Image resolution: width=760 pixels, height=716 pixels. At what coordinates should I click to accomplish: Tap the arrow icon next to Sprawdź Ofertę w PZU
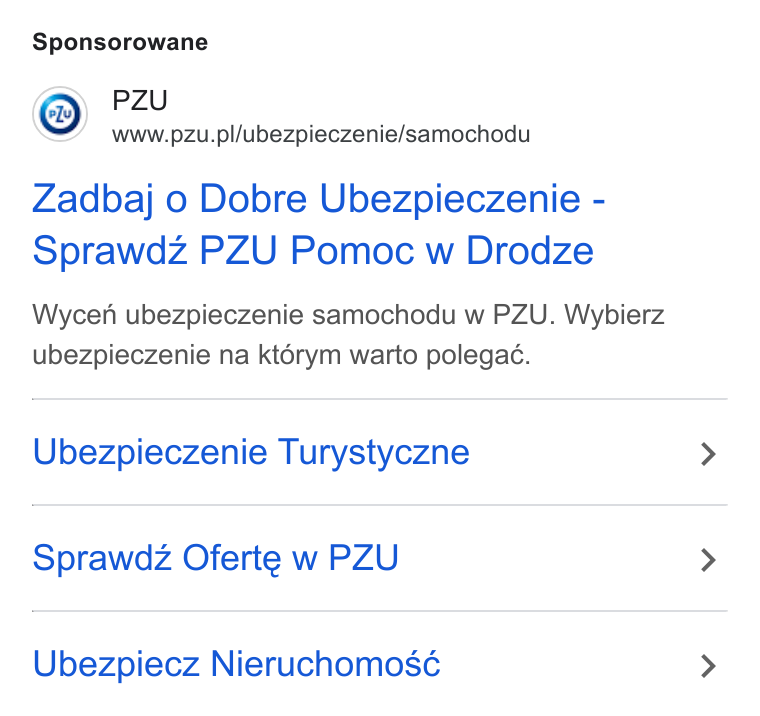pos(708,560)
